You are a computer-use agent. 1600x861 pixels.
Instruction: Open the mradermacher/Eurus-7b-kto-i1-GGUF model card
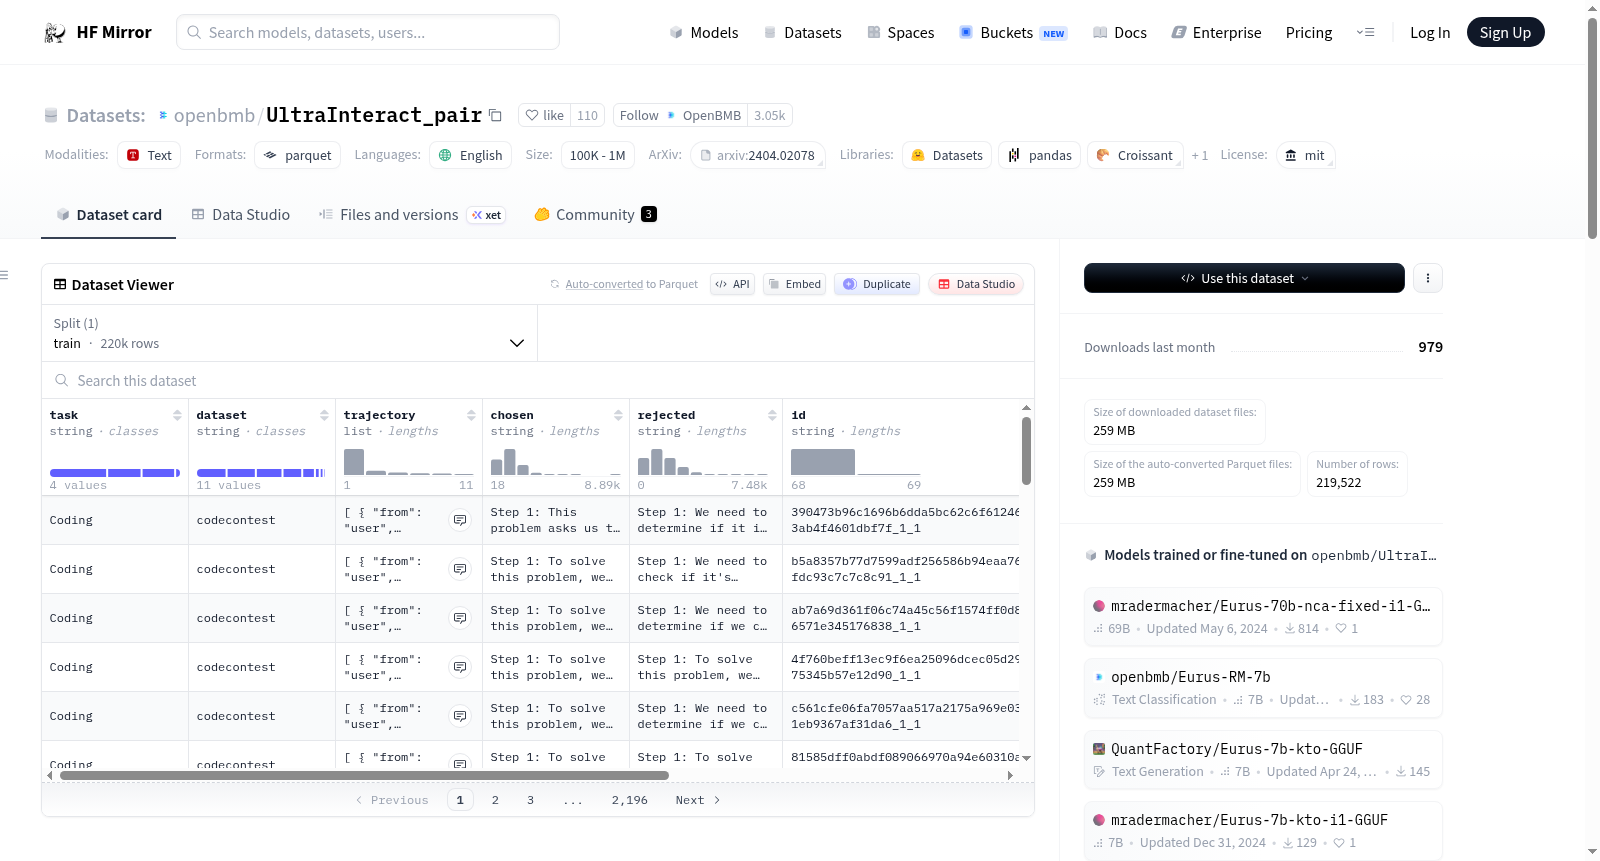(1263, 831)
